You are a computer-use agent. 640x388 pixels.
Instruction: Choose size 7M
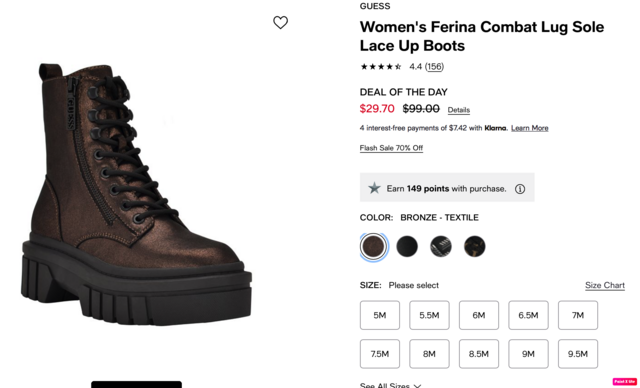point(578,315)
